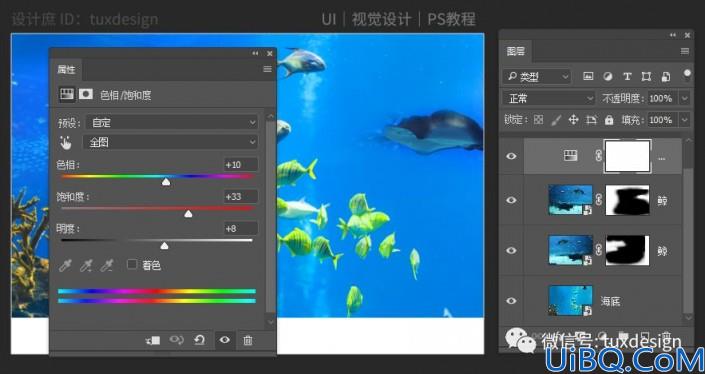Viewport: 705px width, 374px height.
Task: Lock position move icon
Action: pos(573,120)
